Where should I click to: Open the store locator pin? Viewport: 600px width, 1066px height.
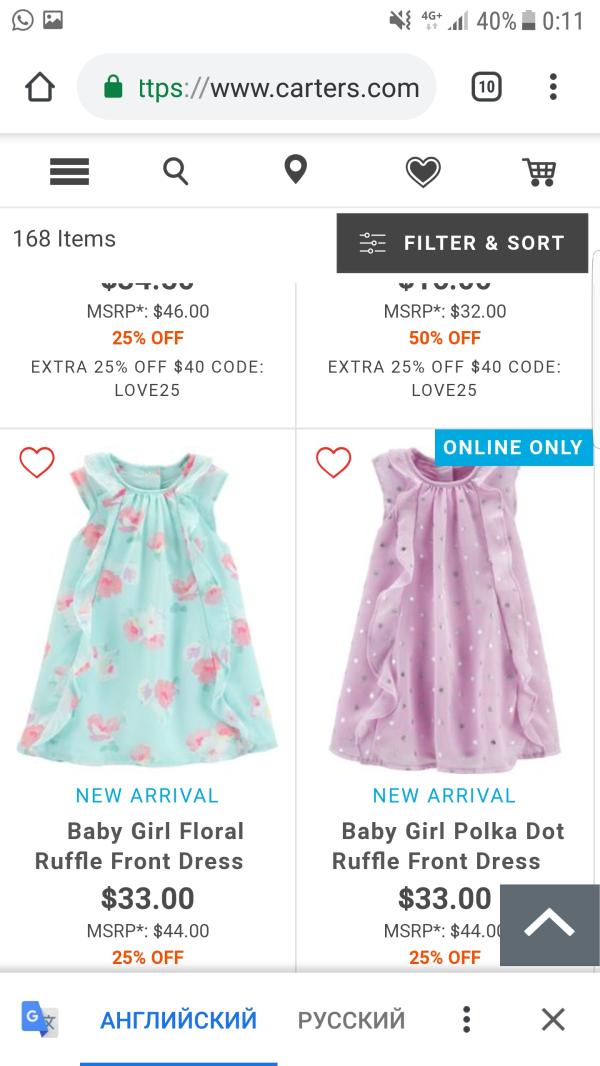(x=295, y=170)
